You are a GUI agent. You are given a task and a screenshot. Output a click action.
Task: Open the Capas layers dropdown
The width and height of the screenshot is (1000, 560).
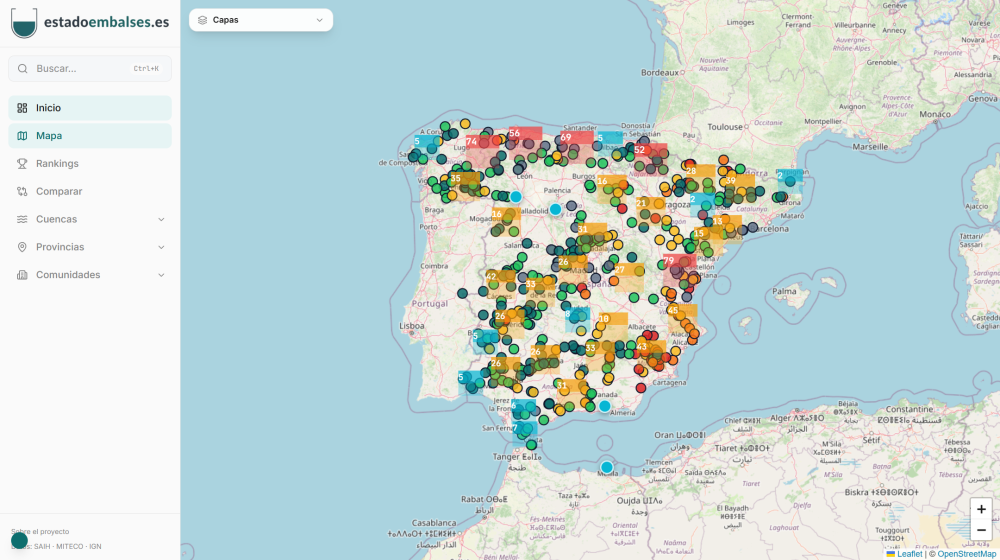pos(261,20)
